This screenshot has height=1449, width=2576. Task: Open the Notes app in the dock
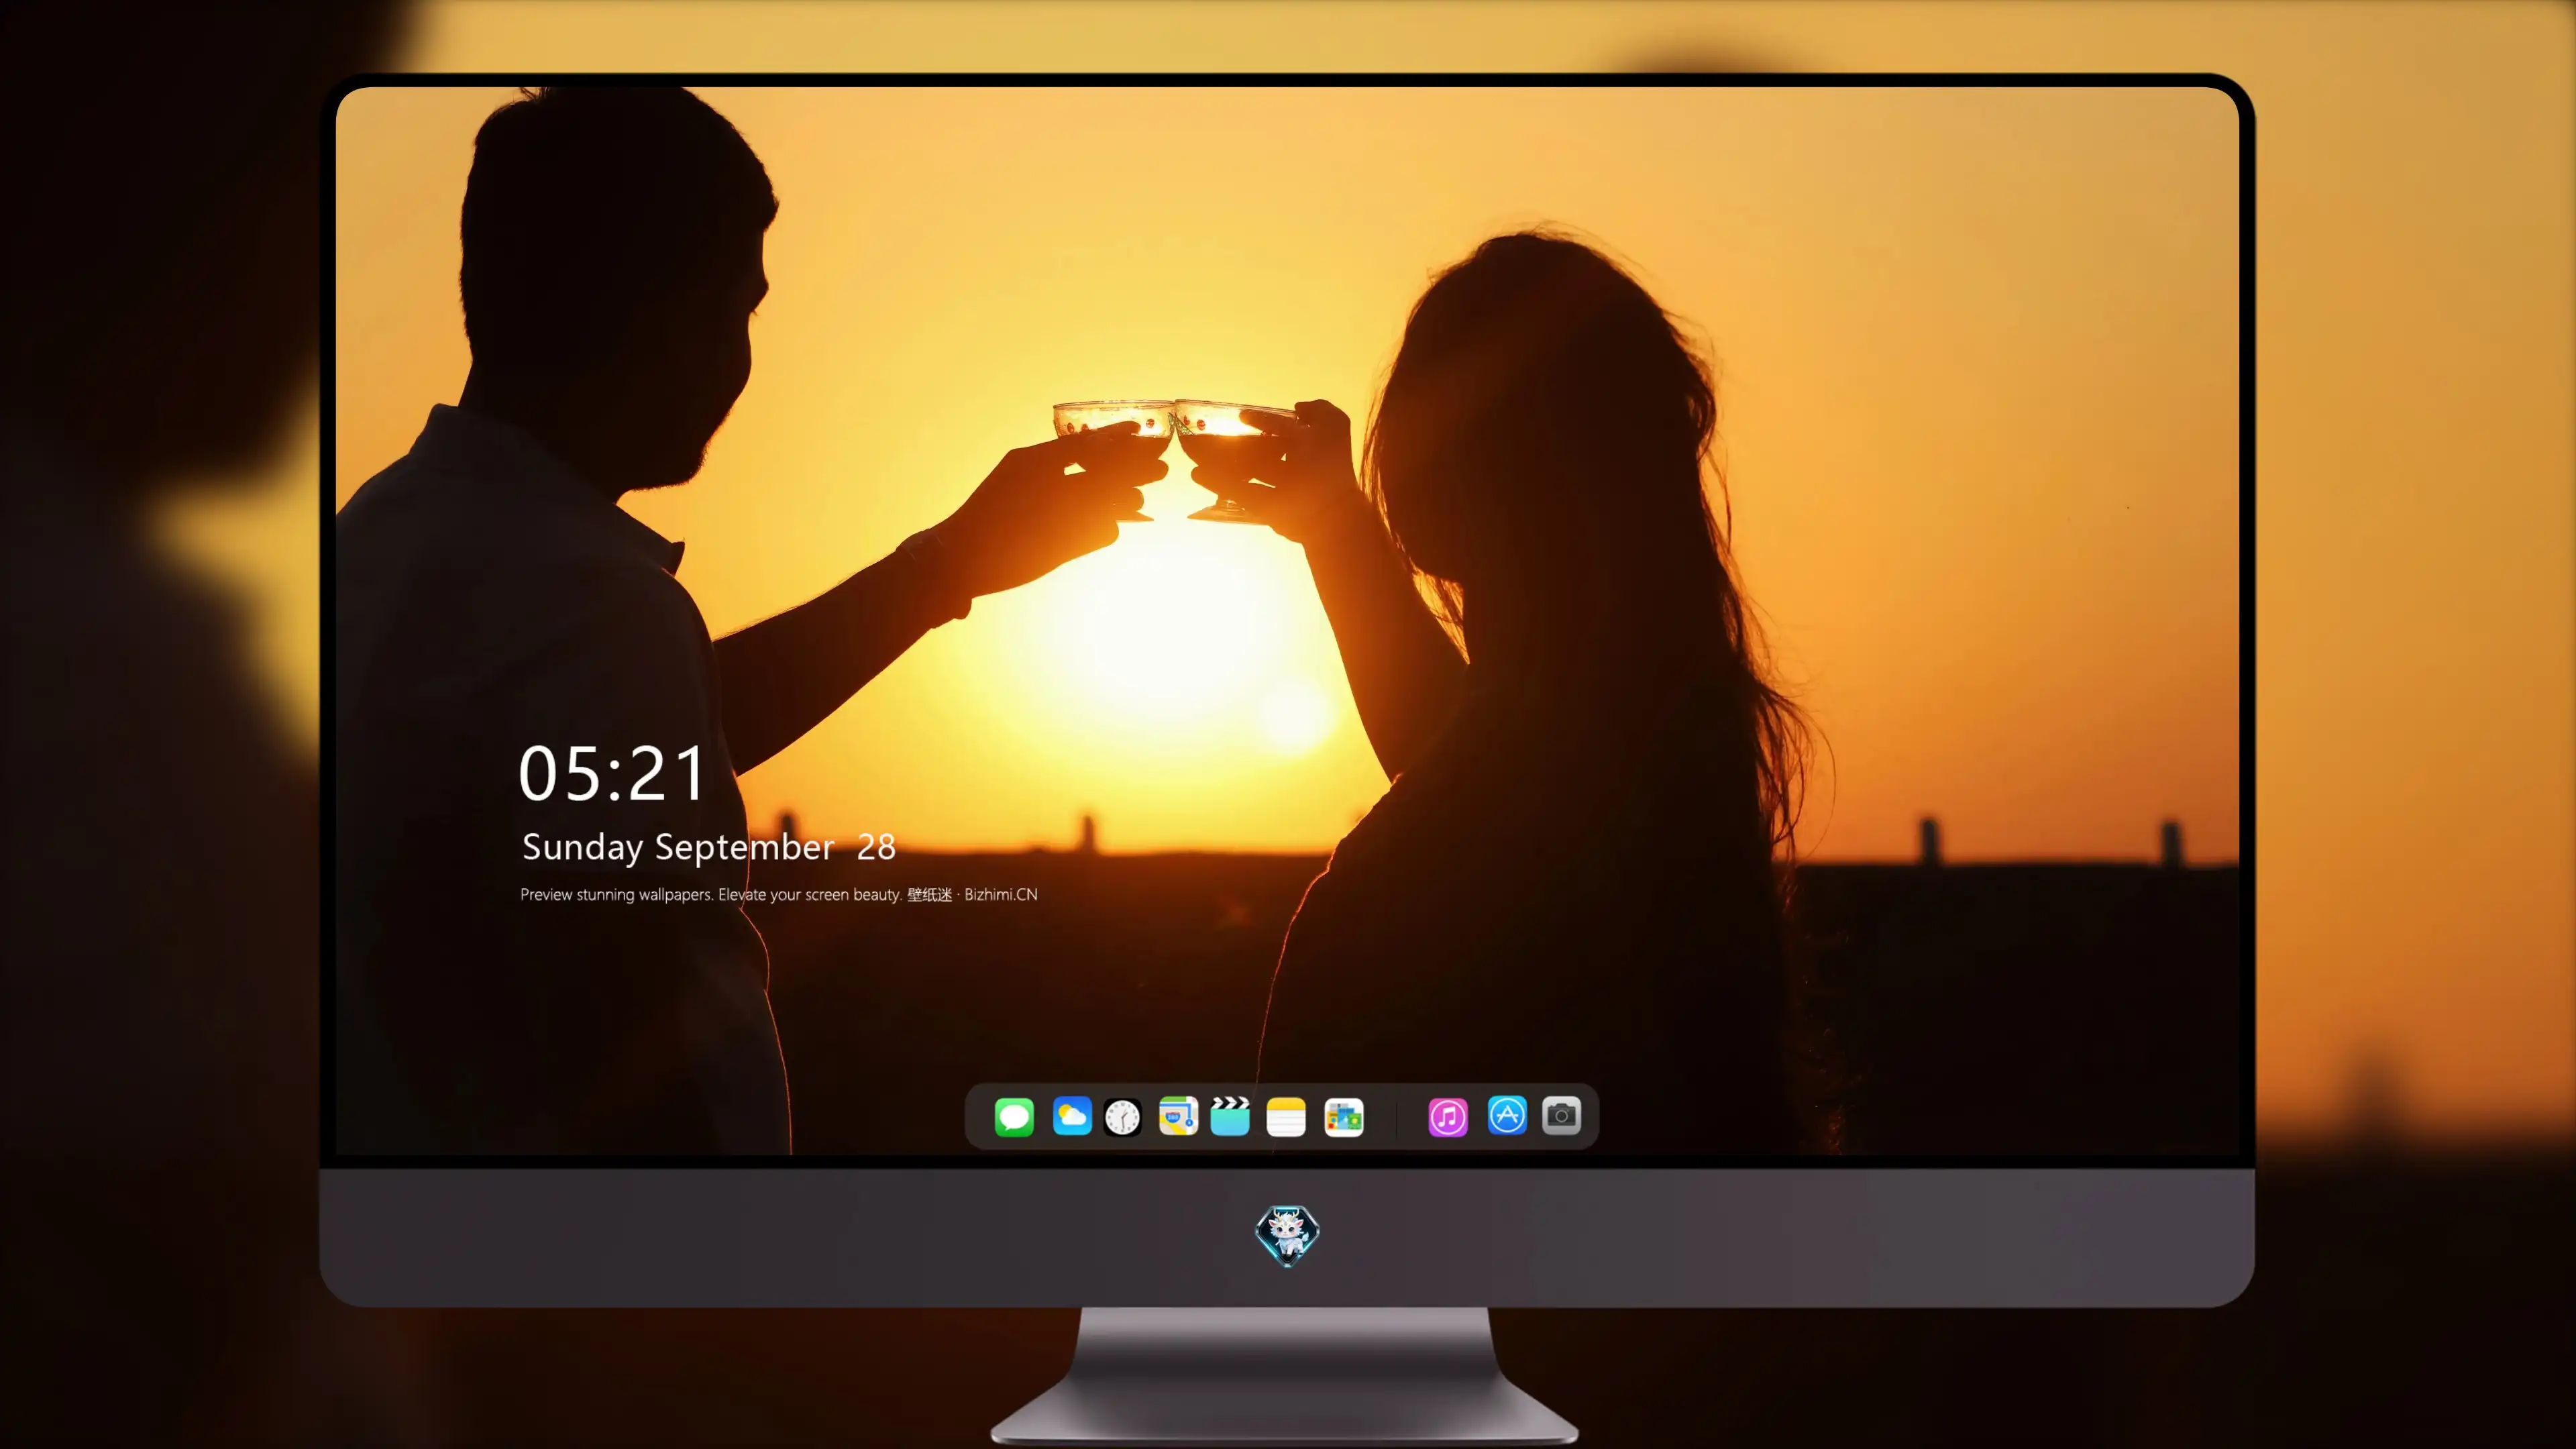pyautogui.click(x=1286, y=1116)
